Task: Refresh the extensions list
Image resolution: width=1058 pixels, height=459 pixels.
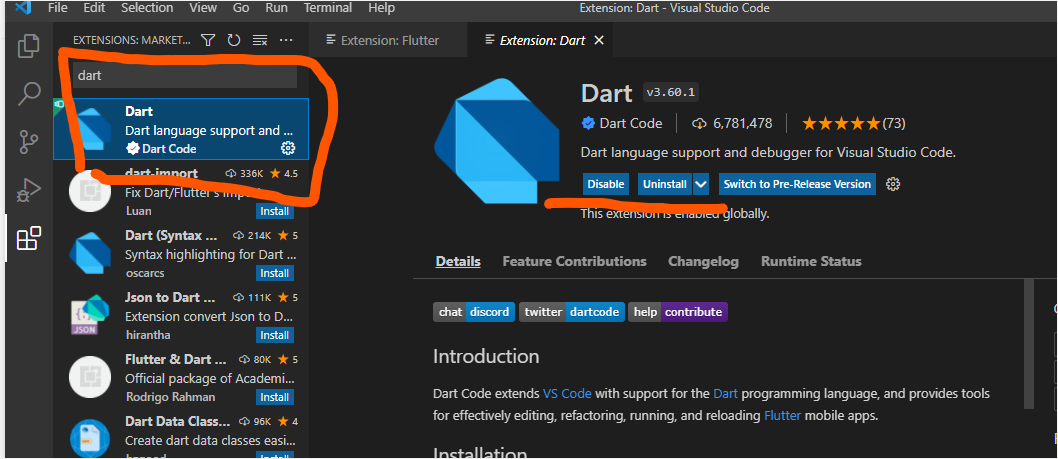Action: pos(234,40)
